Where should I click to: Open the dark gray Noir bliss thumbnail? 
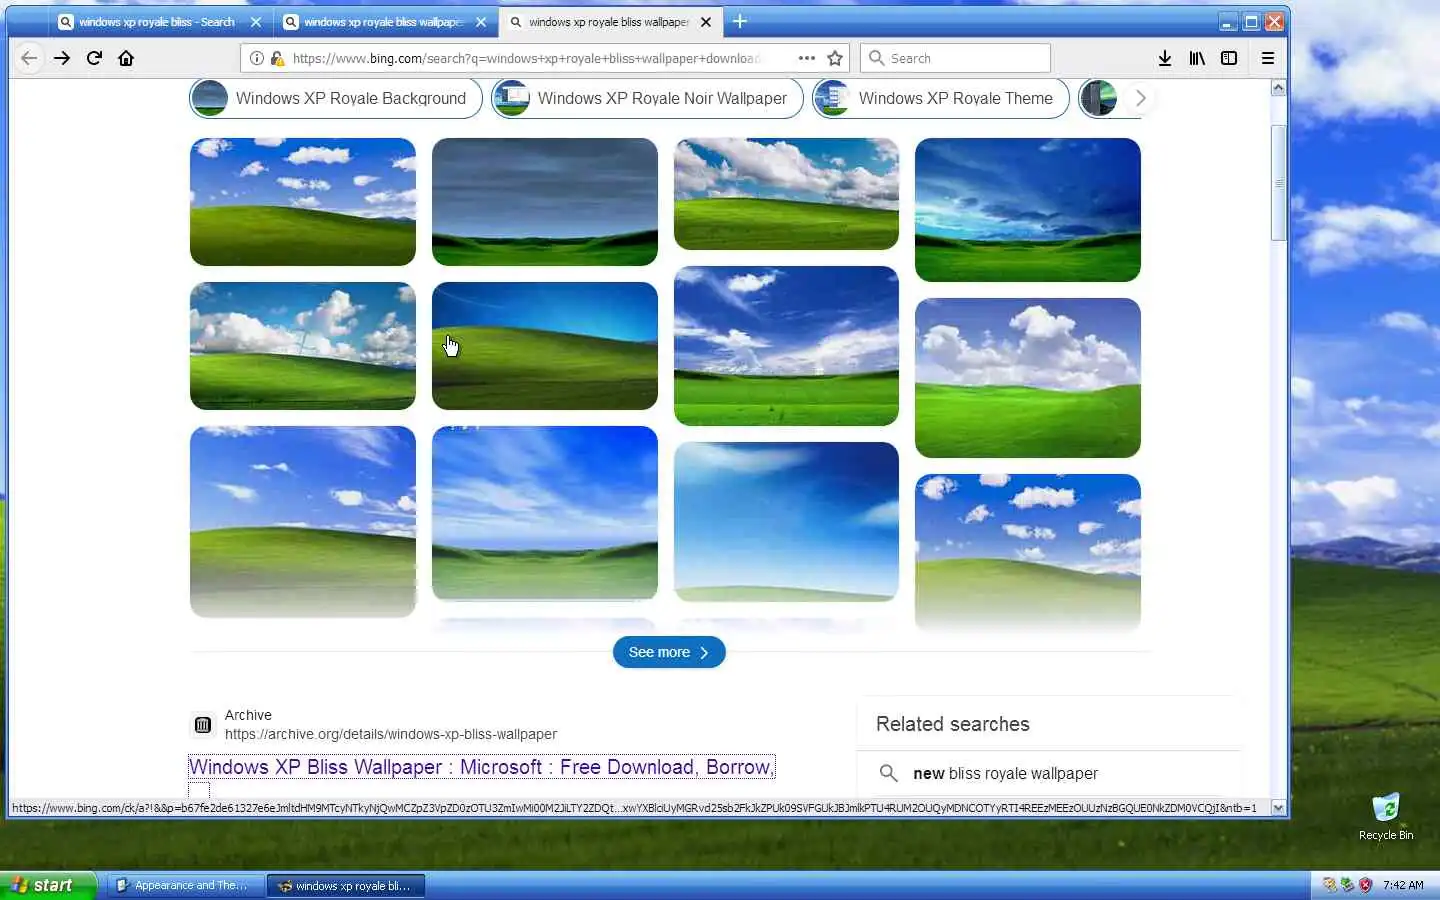[545, 202]
